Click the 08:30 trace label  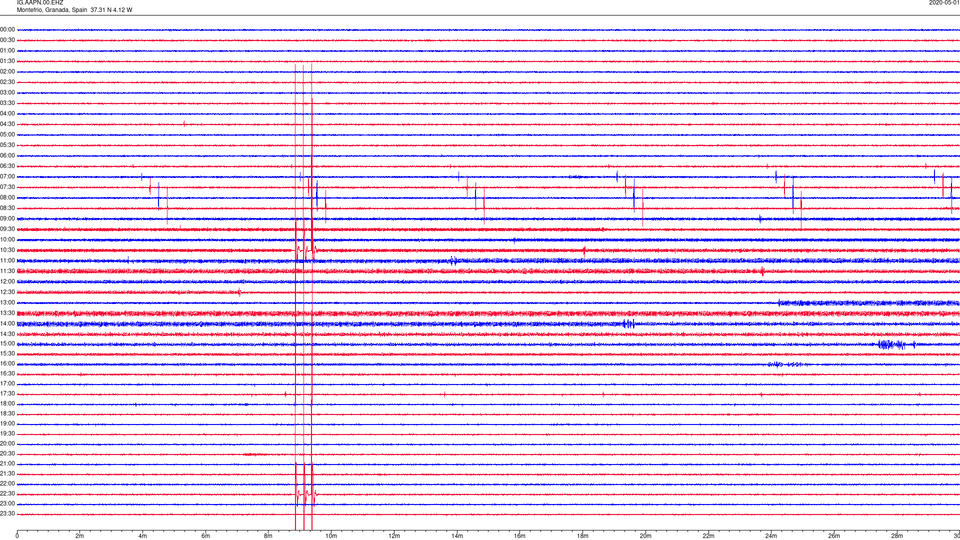(7, 208)
